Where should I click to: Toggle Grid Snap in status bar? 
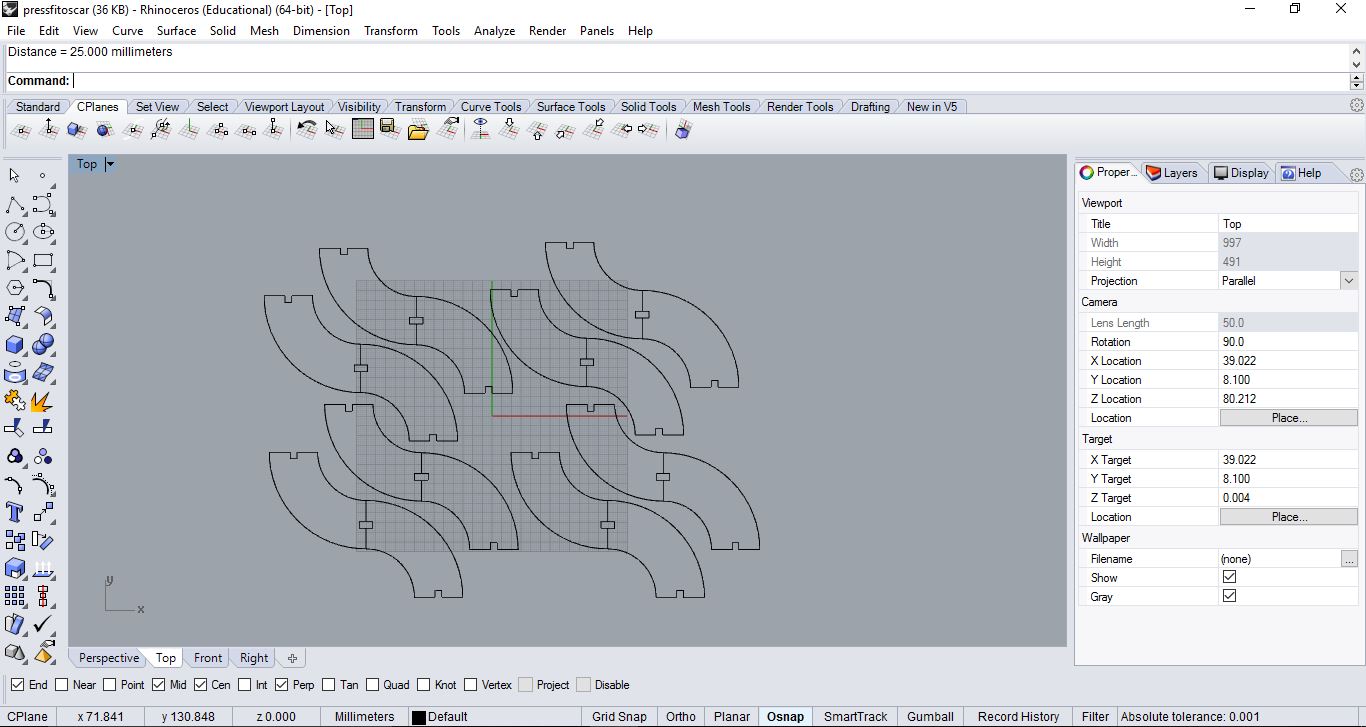[619, 716]
